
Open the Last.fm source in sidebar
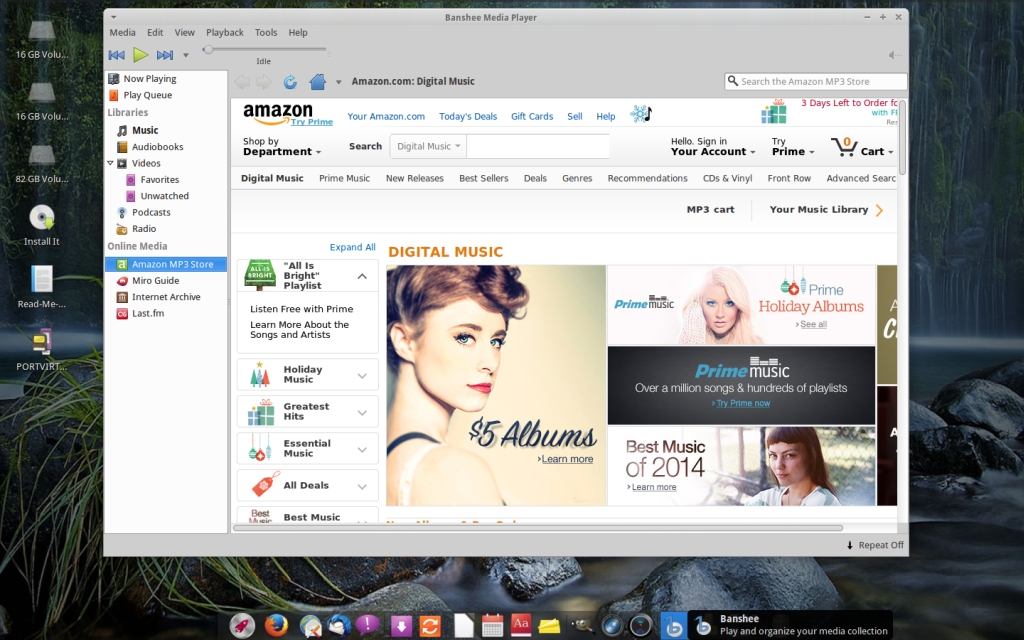tap(147, 314)
